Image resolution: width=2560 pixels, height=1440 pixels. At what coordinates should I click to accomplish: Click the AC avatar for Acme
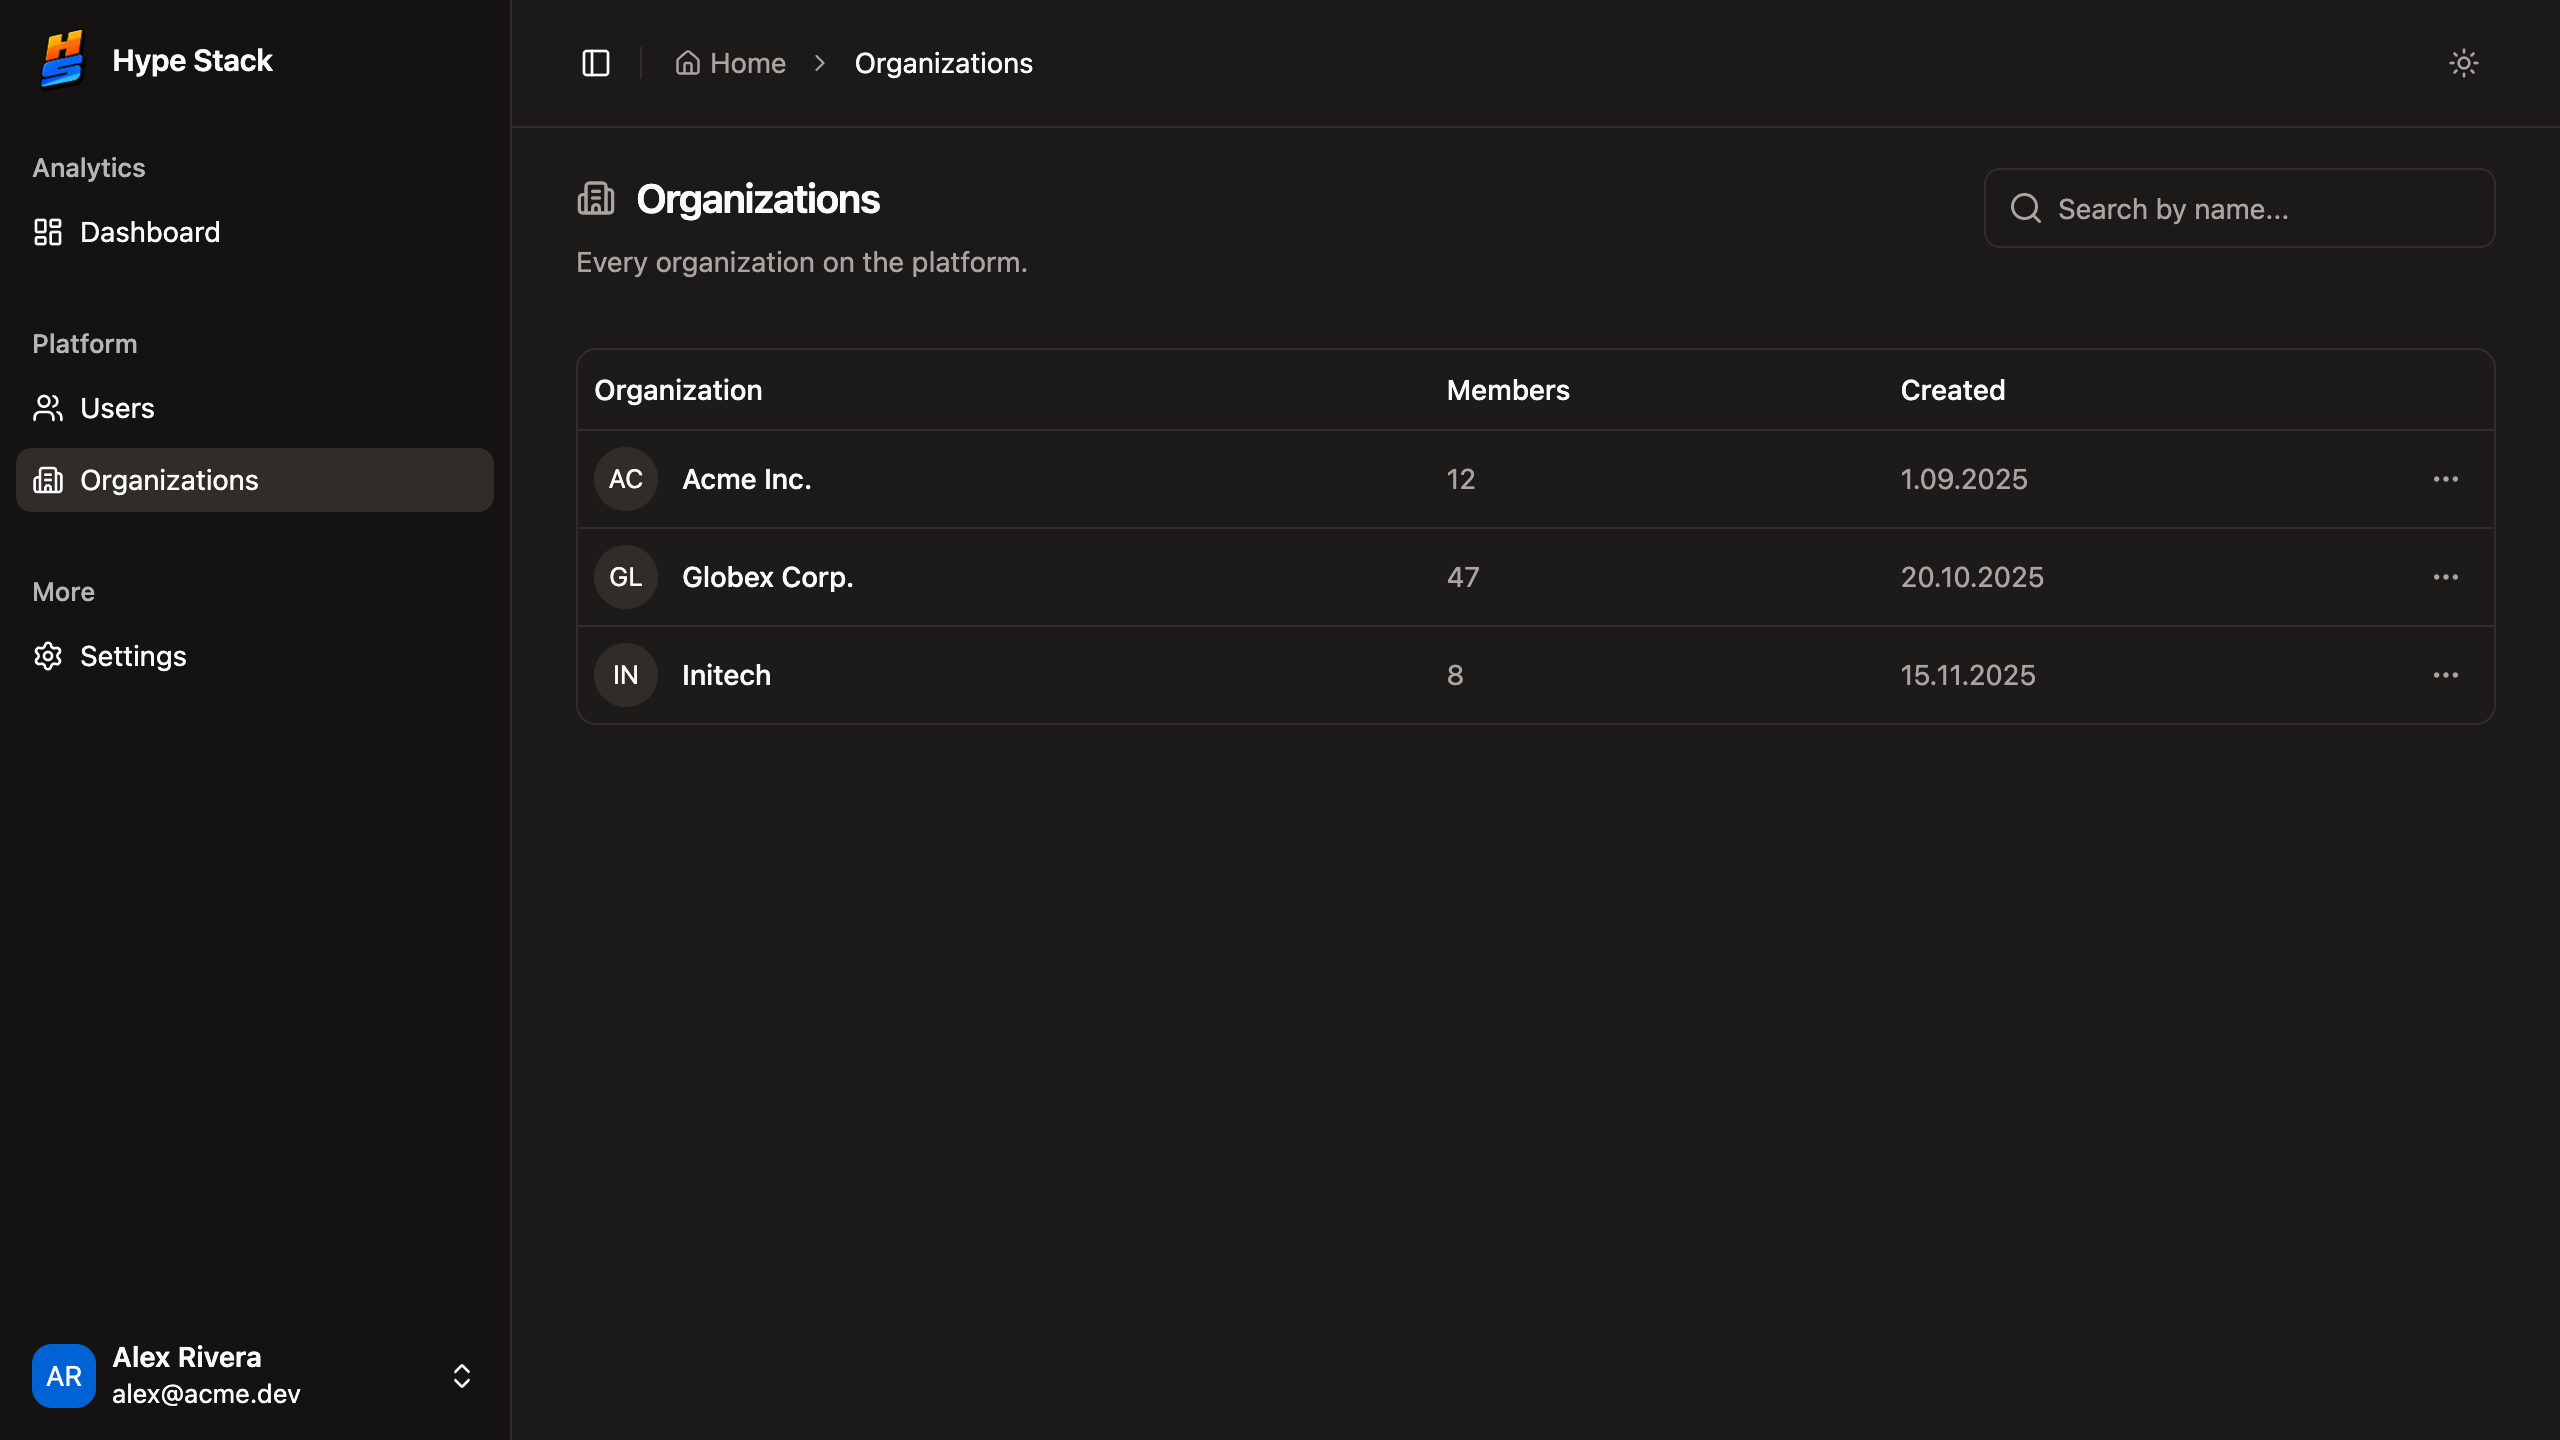[626, 479]
